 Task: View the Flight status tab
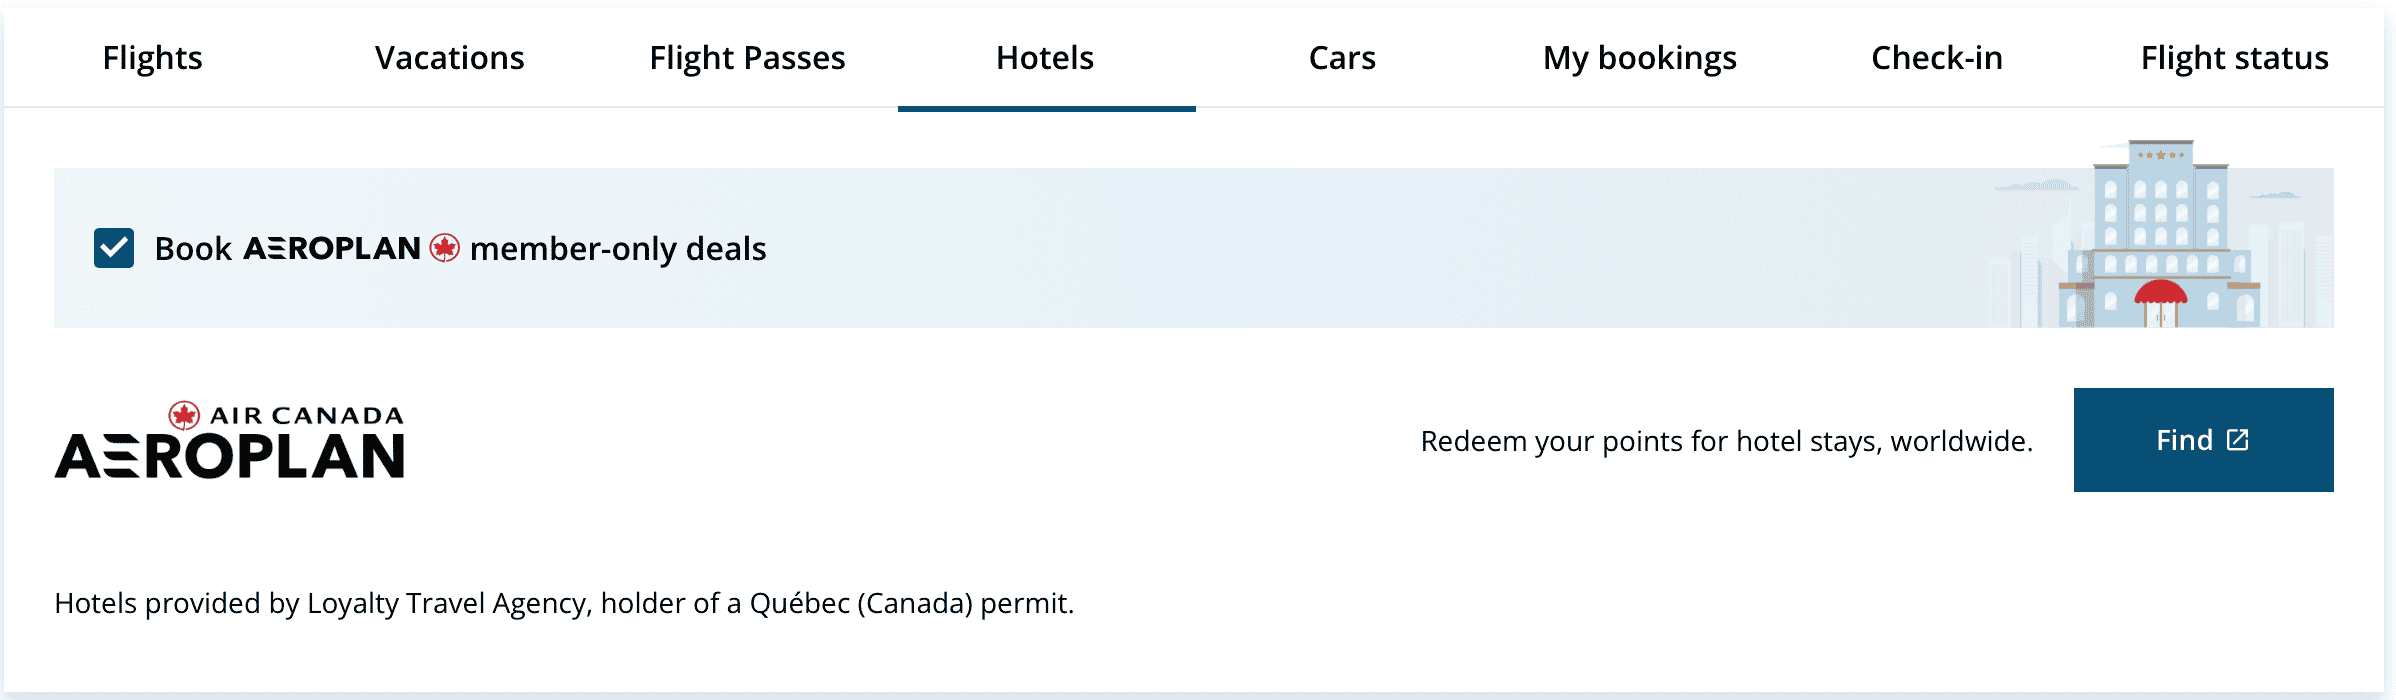click(x=2234, y=58)
